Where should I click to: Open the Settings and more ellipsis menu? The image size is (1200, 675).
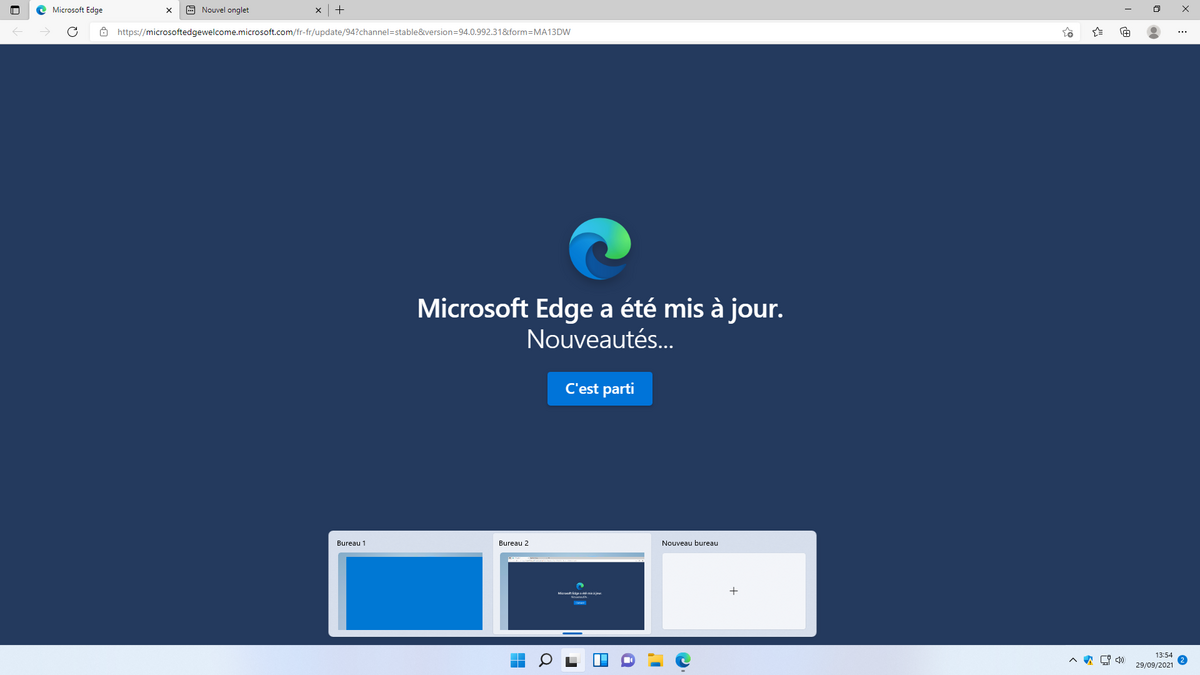coord(1181,31)
